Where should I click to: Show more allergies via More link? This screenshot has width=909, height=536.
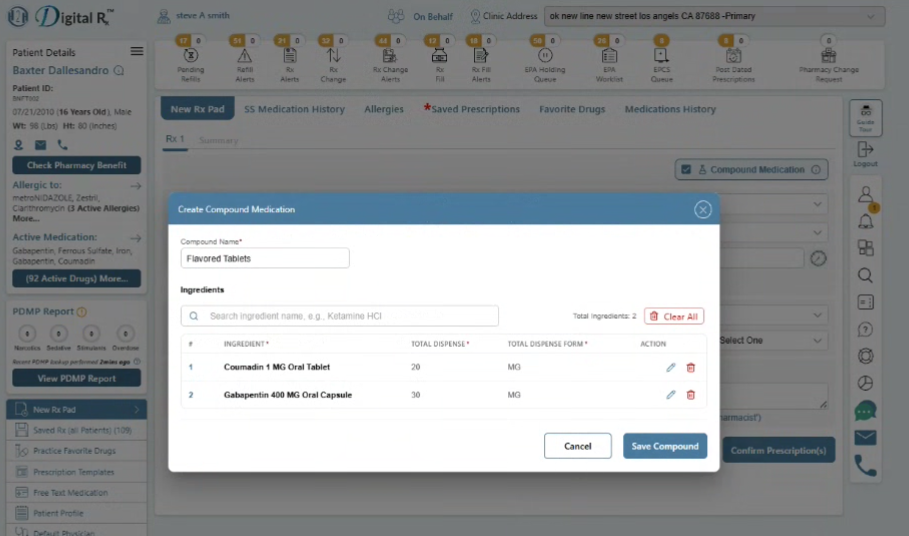26,219
